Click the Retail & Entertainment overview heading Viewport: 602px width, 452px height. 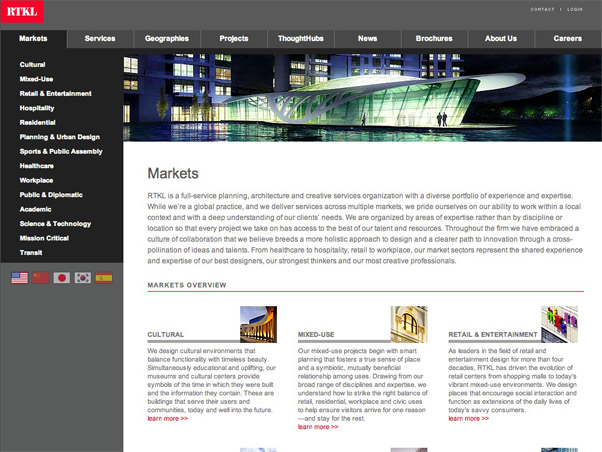click(x=493, y=334)
